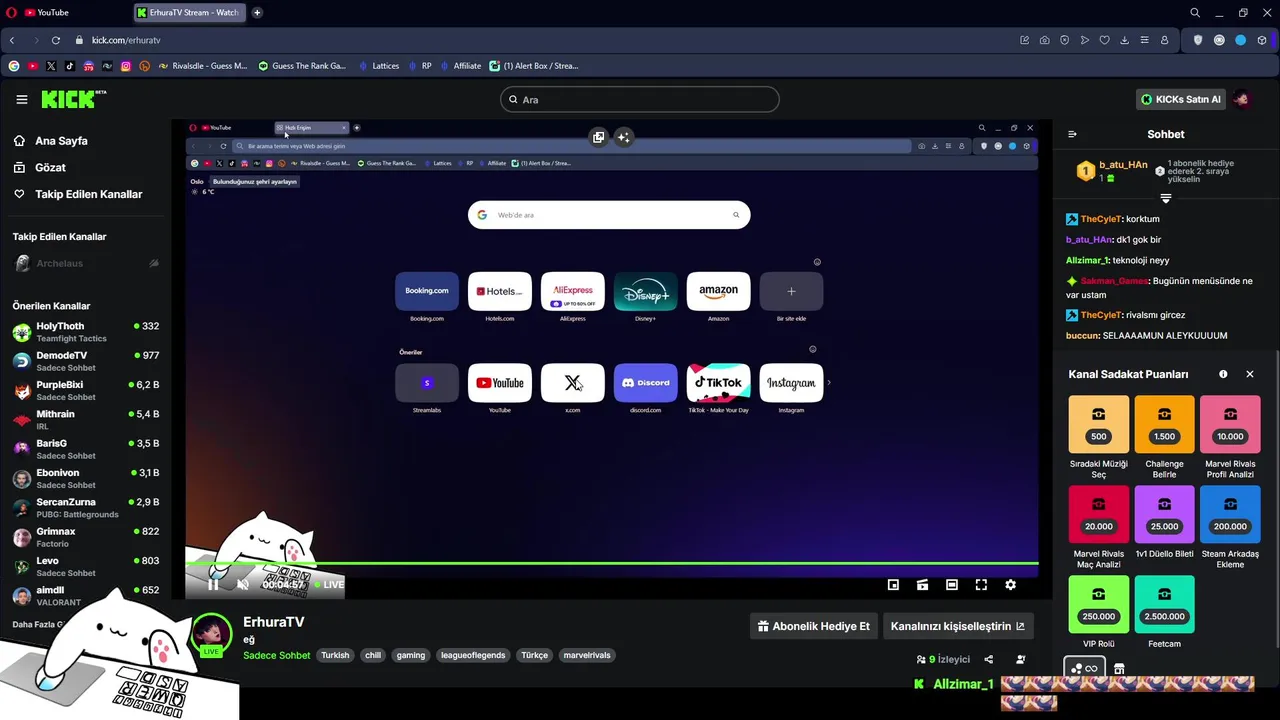Screen dimensions: 1280x720
Task: Expand the gift leaderboard arrow
Action: (1165, 198)
